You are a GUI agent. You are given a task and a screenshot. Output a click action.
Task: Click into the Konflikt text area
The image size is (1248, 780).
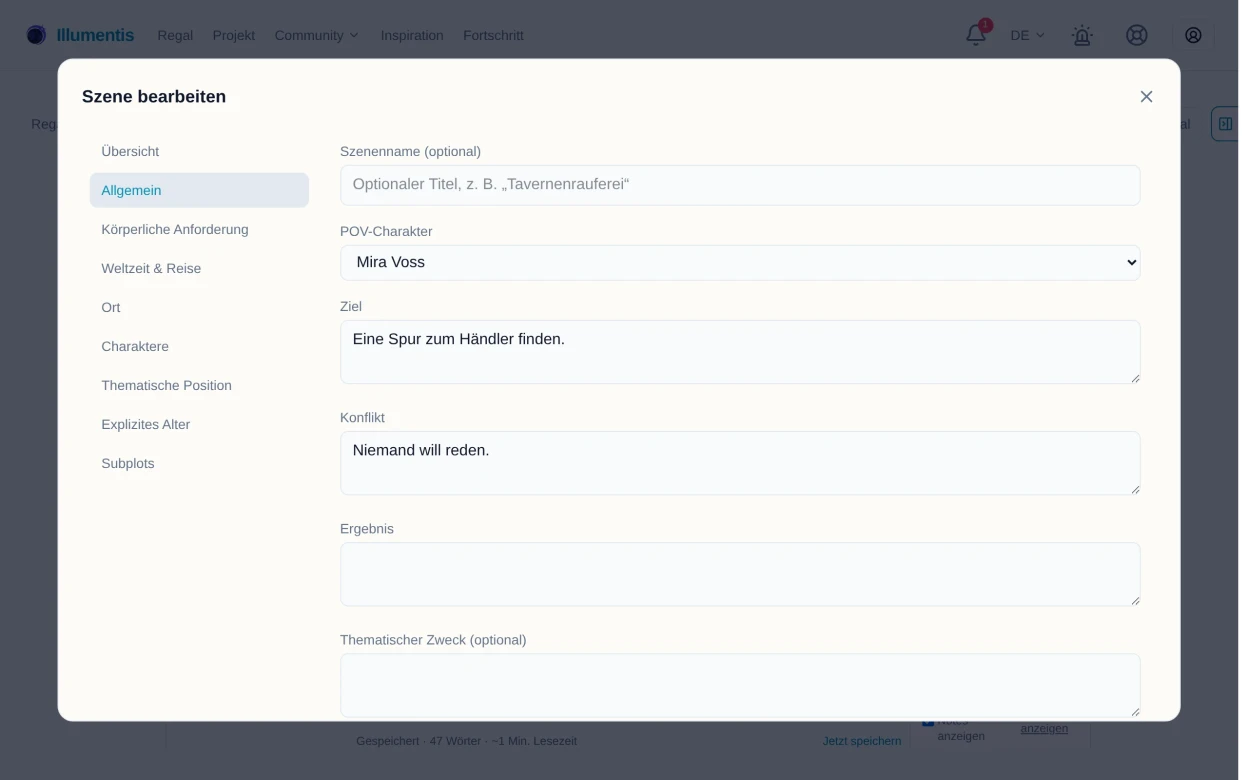point(740,463)
